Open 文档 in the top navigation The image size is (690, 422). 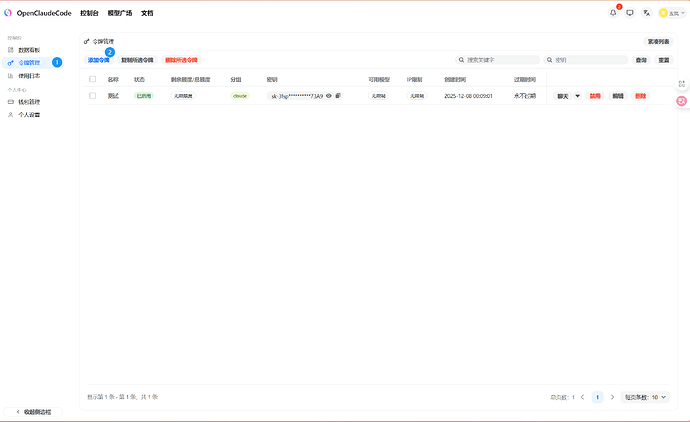(x=147, y=13)
